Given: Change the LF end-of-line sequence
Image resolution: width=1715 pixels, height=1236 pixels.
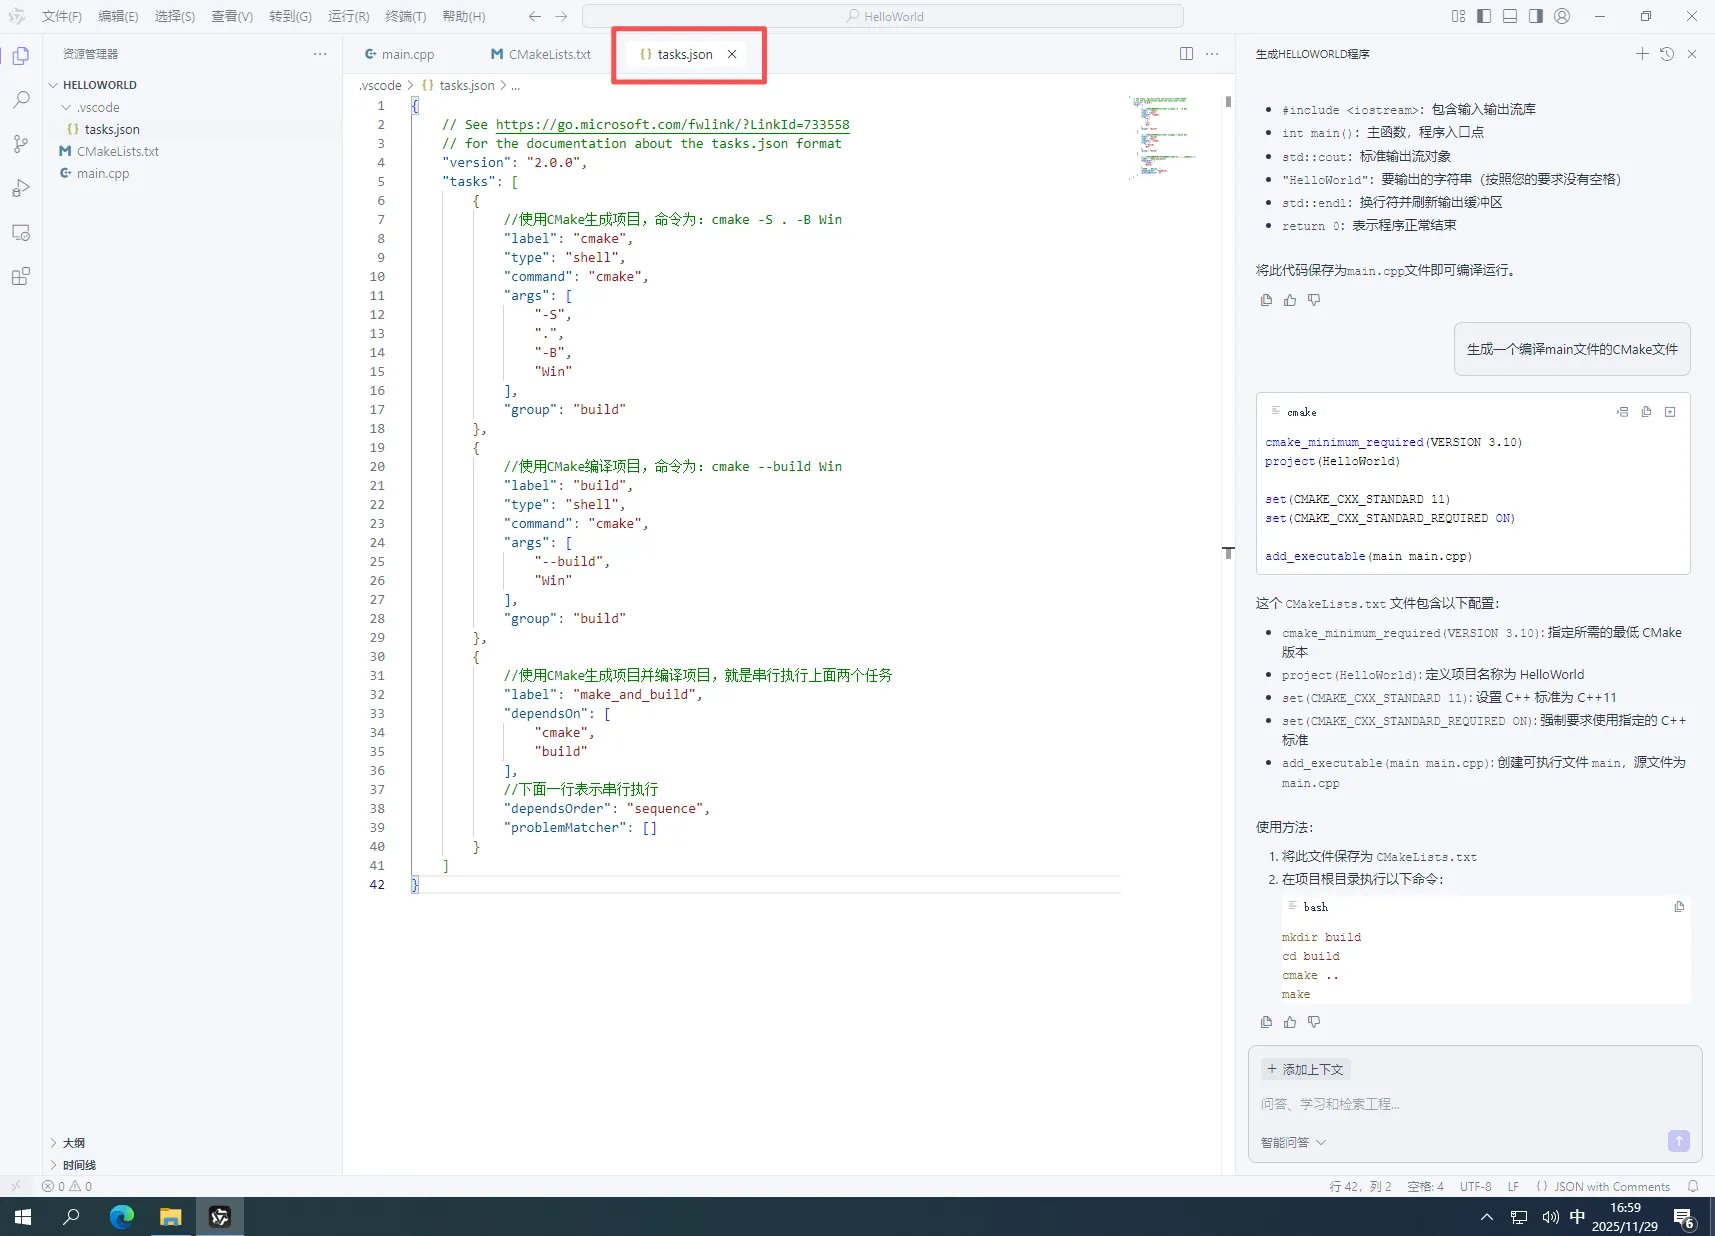Looking at the screenshot, I should coord(1513,1187).
